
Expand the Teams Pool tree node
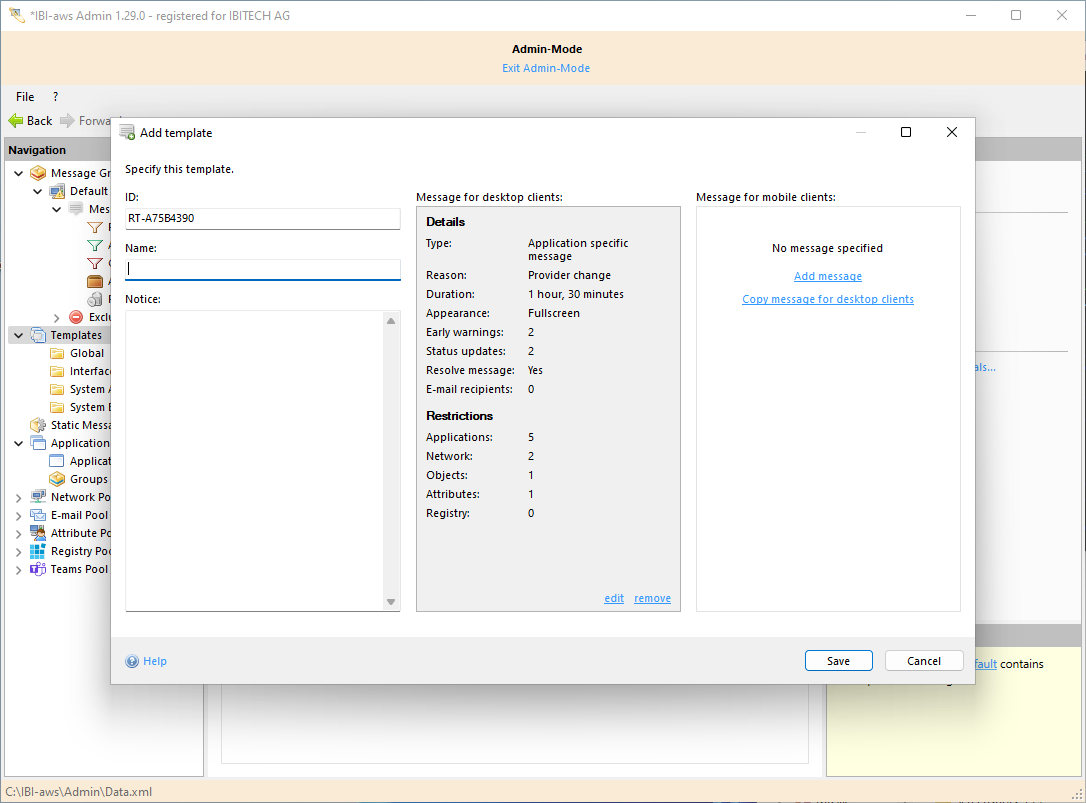(x=18, y=569)
